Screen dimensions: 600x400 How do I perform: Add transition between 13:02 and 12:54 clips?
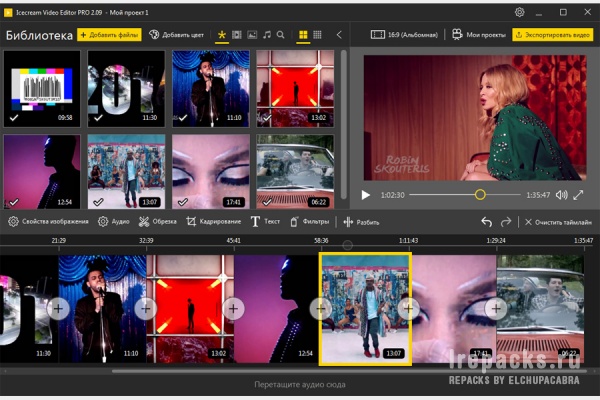coord(233,309)
